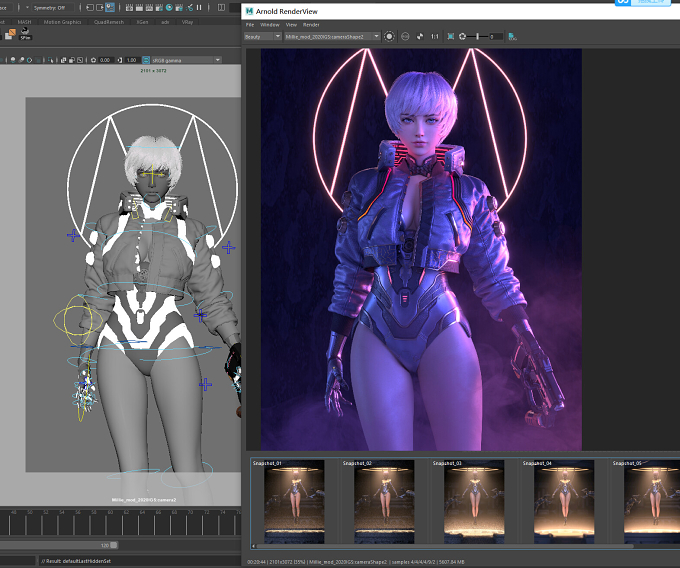
Task: Switch to the QuadRemesh shelf tab
Action: pos(109,22)
